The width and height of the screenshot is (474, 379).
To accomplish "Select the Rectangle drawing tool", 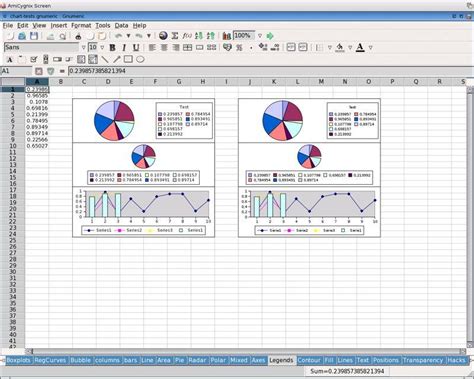I will pos(128,59).
